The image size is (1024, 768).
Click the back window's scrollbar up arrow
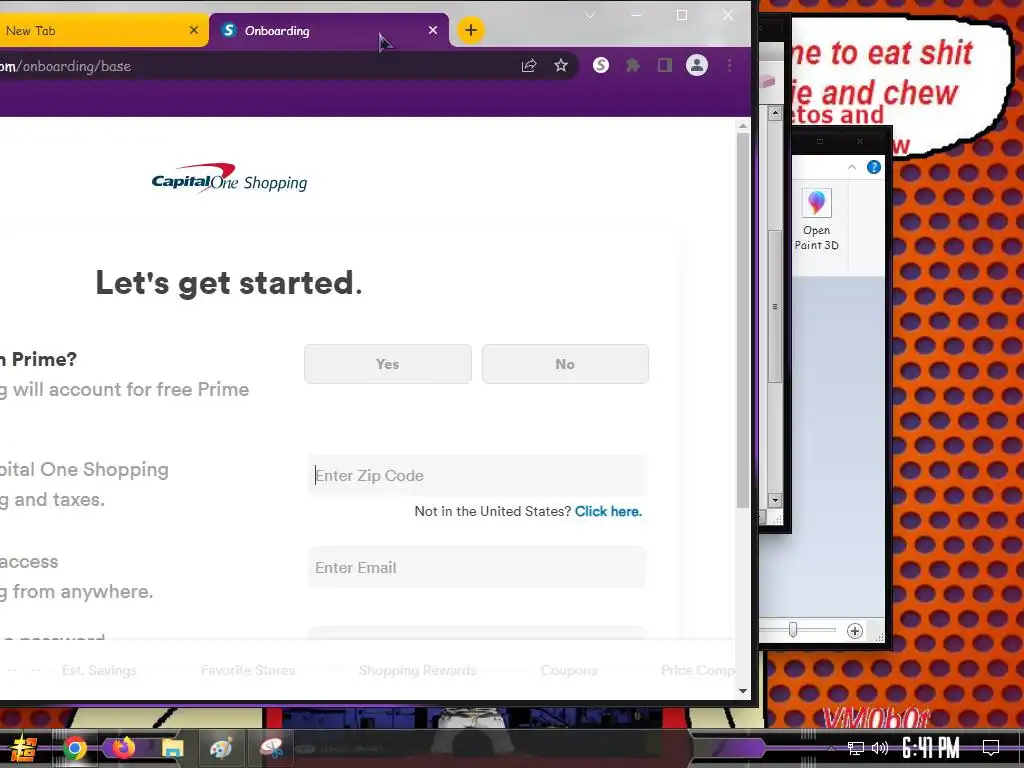point(775,113)
